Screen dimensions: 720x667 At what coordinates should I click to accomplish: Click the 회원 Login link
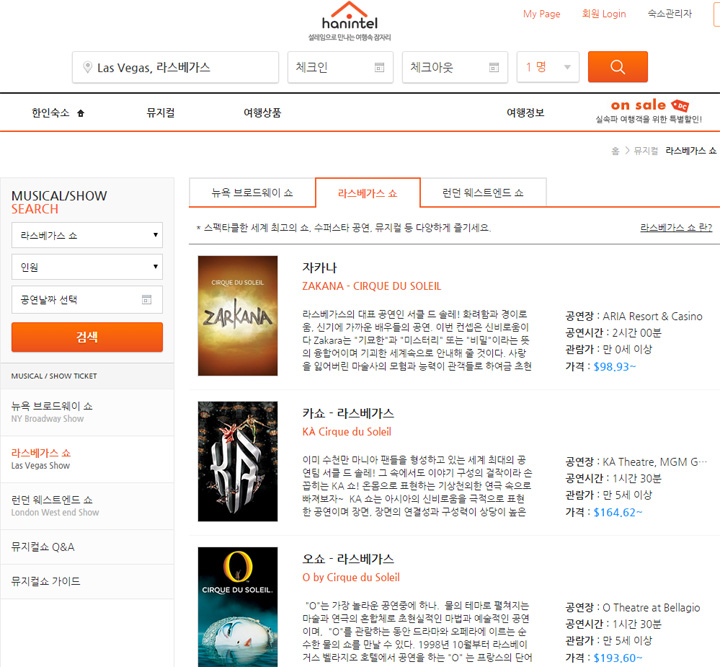click(604, 14)
